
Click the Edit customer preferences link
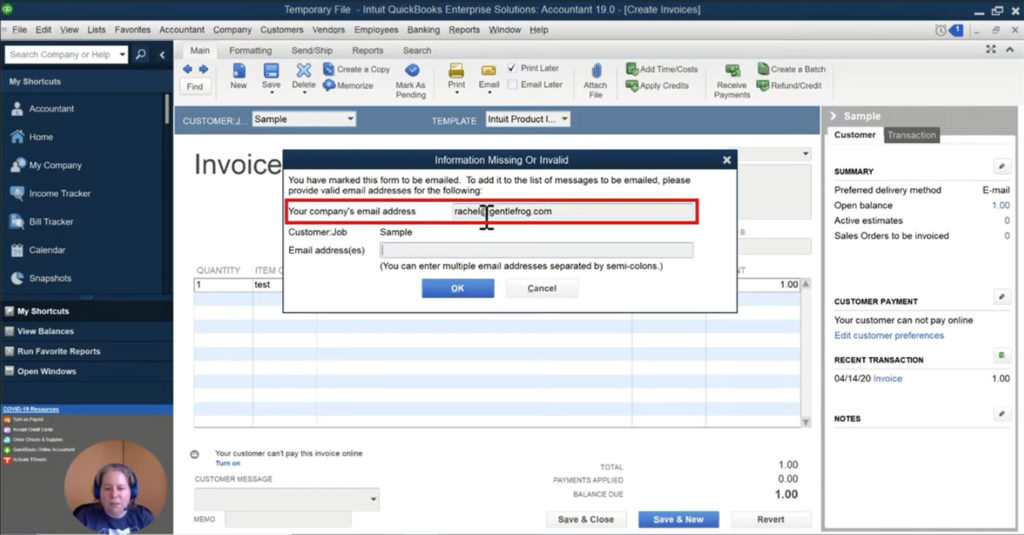889,335
